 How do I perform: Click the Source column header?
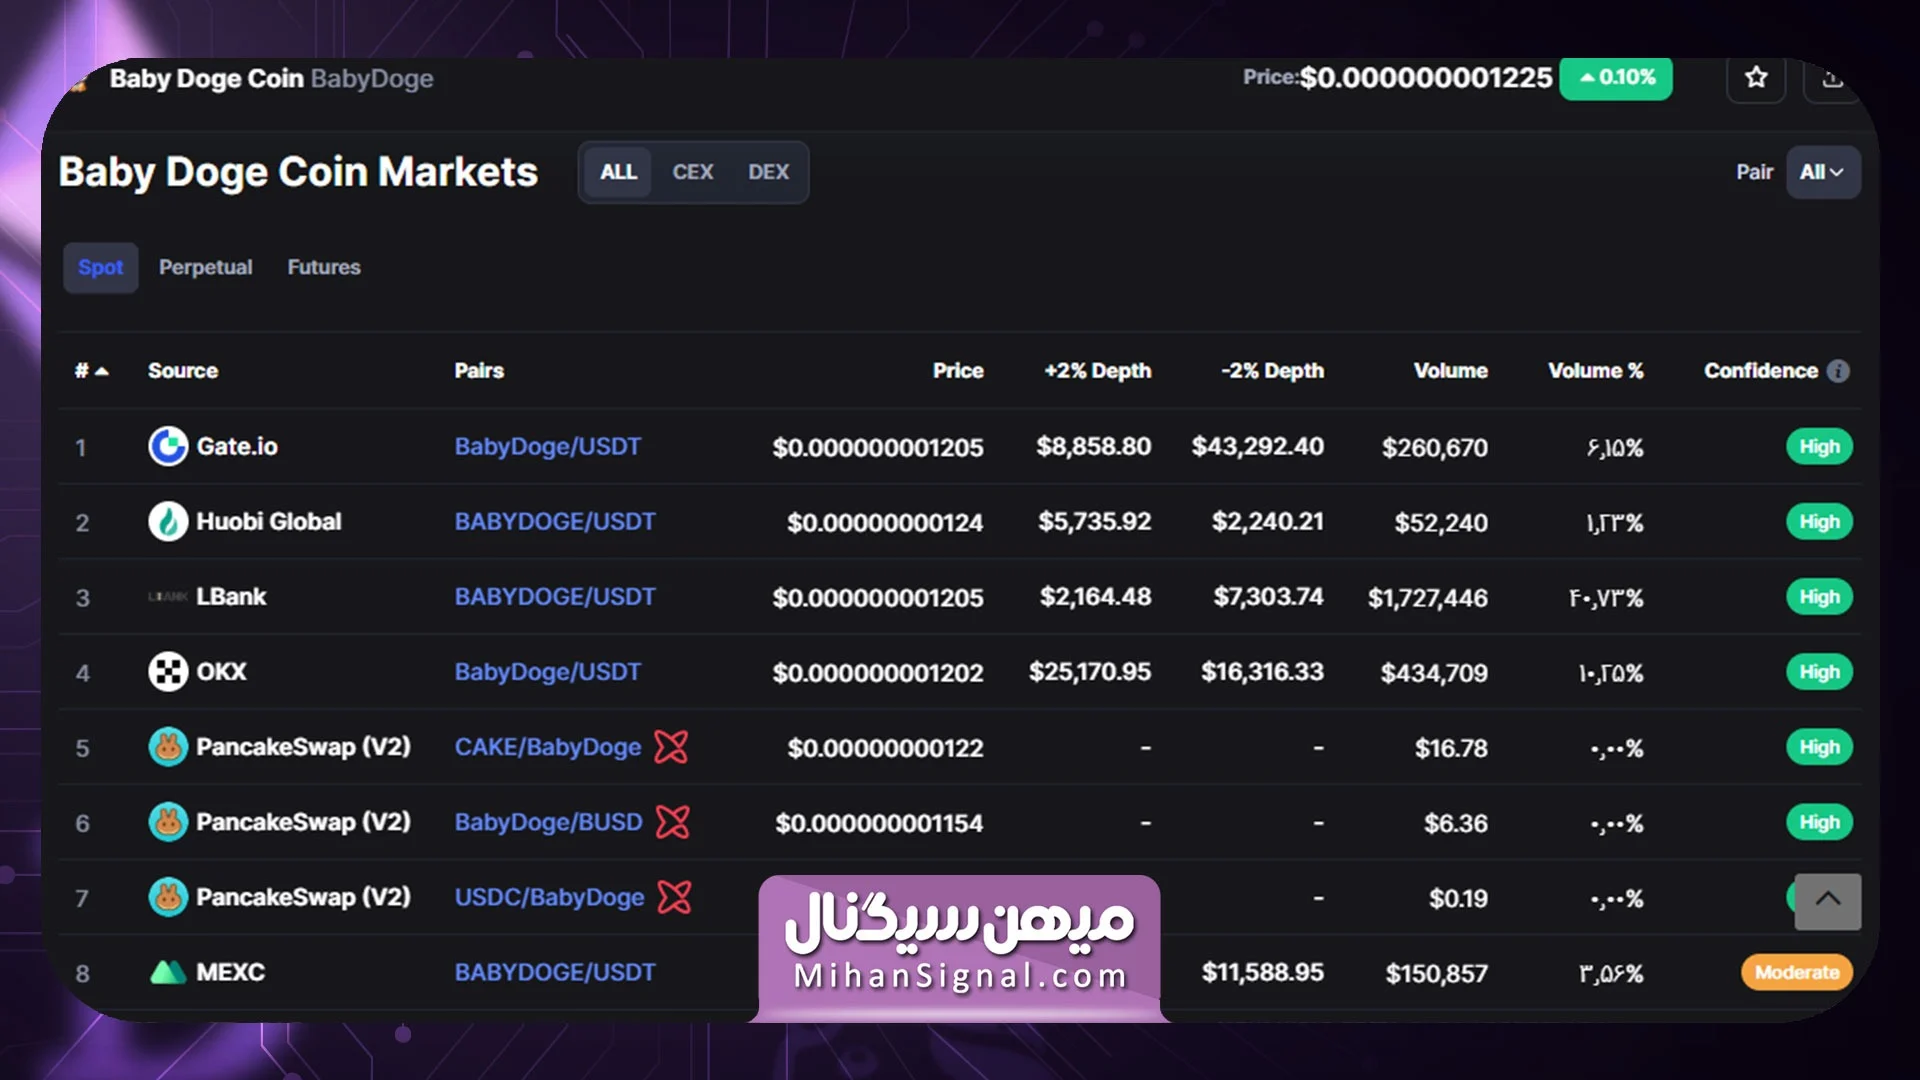point(183,371)
